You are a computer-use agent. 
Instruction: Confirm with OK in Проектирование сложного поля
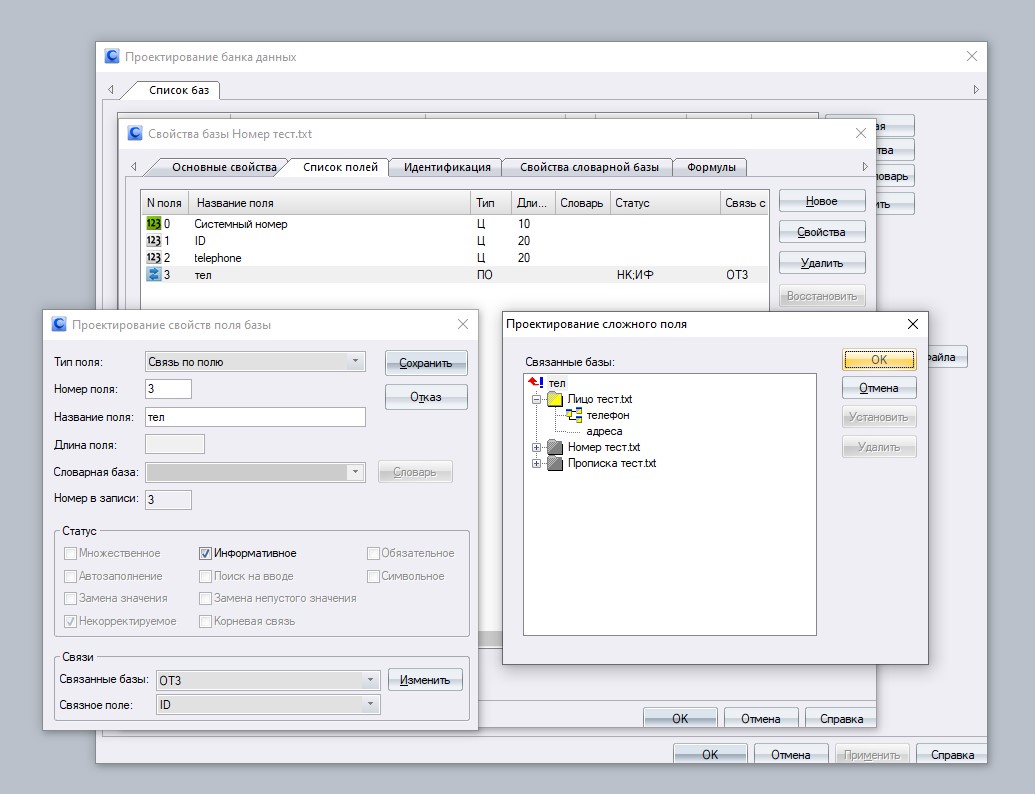[x=879, y=359]
